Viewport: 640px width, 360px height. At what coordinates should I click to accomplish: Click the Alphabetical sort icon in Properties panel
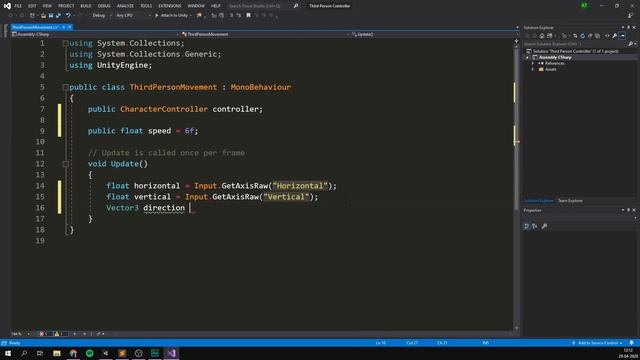(535, 226)
